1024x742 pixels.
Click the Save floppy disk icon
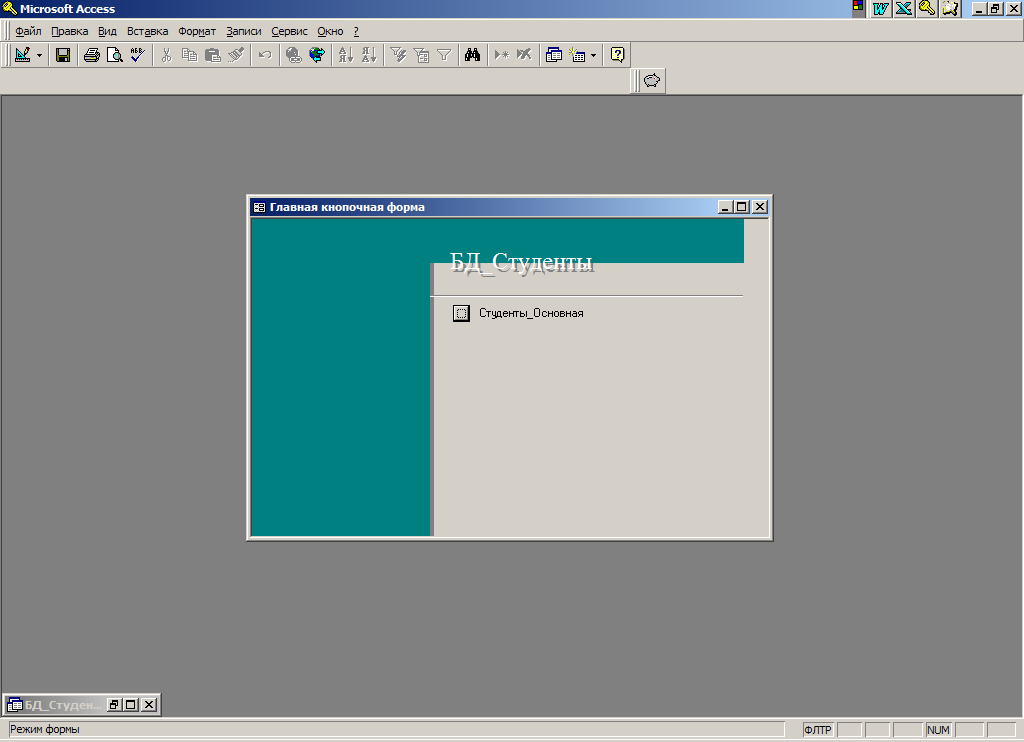pos(63,55)
